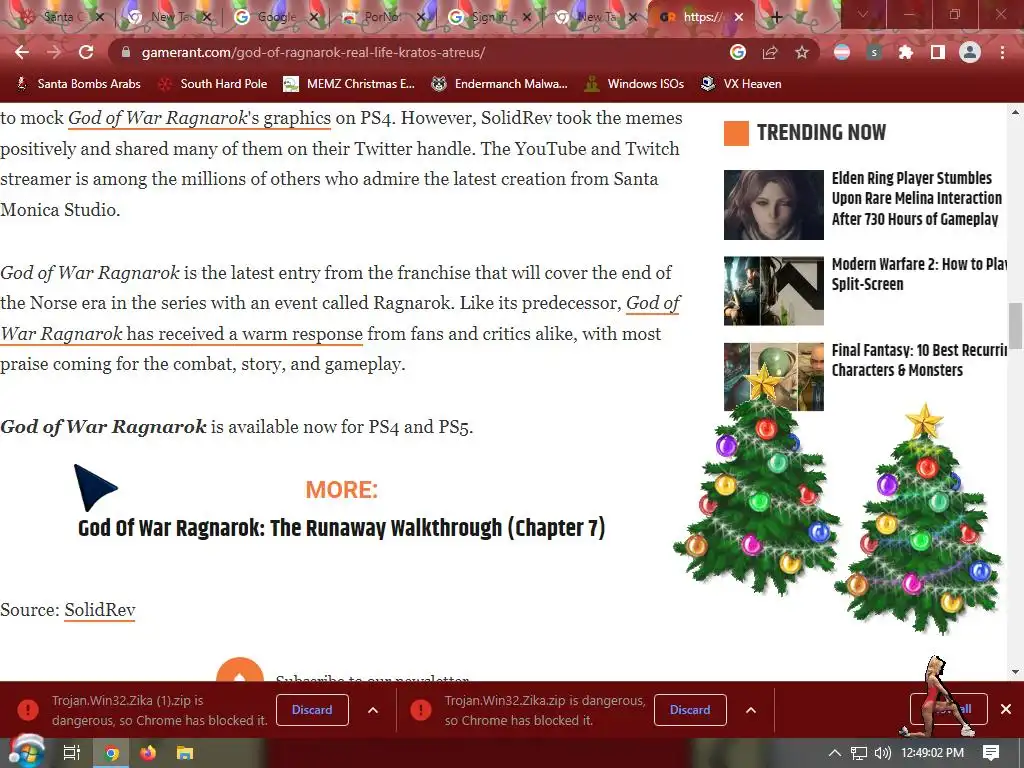
Task: Click the Zika (1).zip danger warning icon
Action: 28,710
